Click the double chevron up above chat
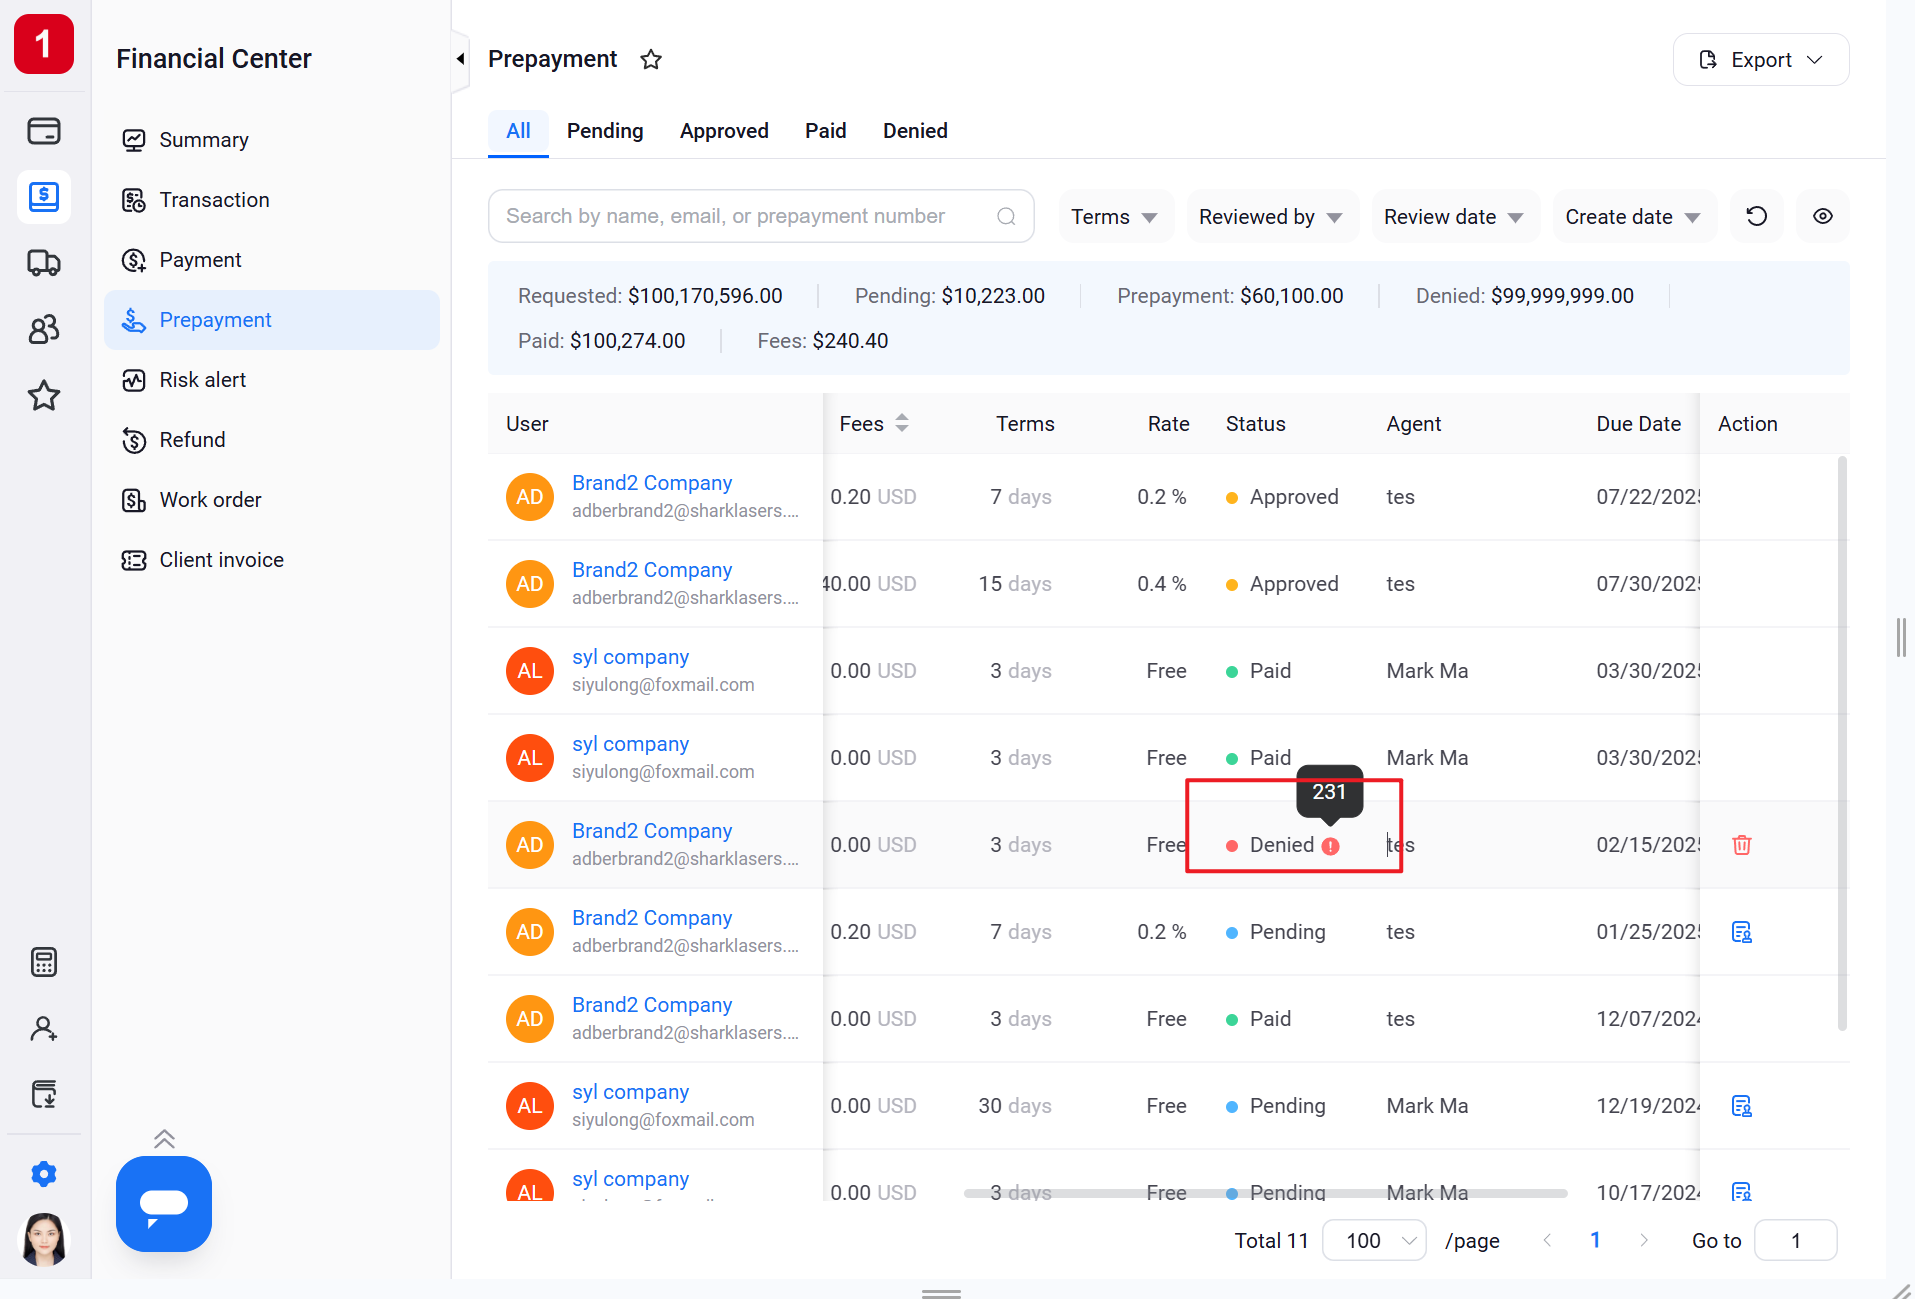Image resolution: width=1915 pixels, height=1299 pixels. click(x=165, y=1139)
